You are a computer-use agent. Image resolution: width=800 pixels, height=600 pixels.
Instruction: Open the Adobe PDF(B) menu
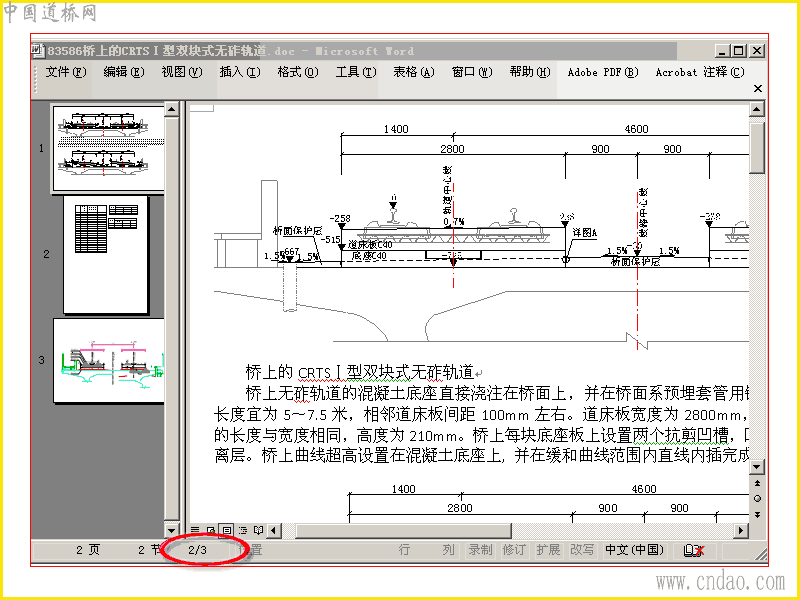click(603, 72)
